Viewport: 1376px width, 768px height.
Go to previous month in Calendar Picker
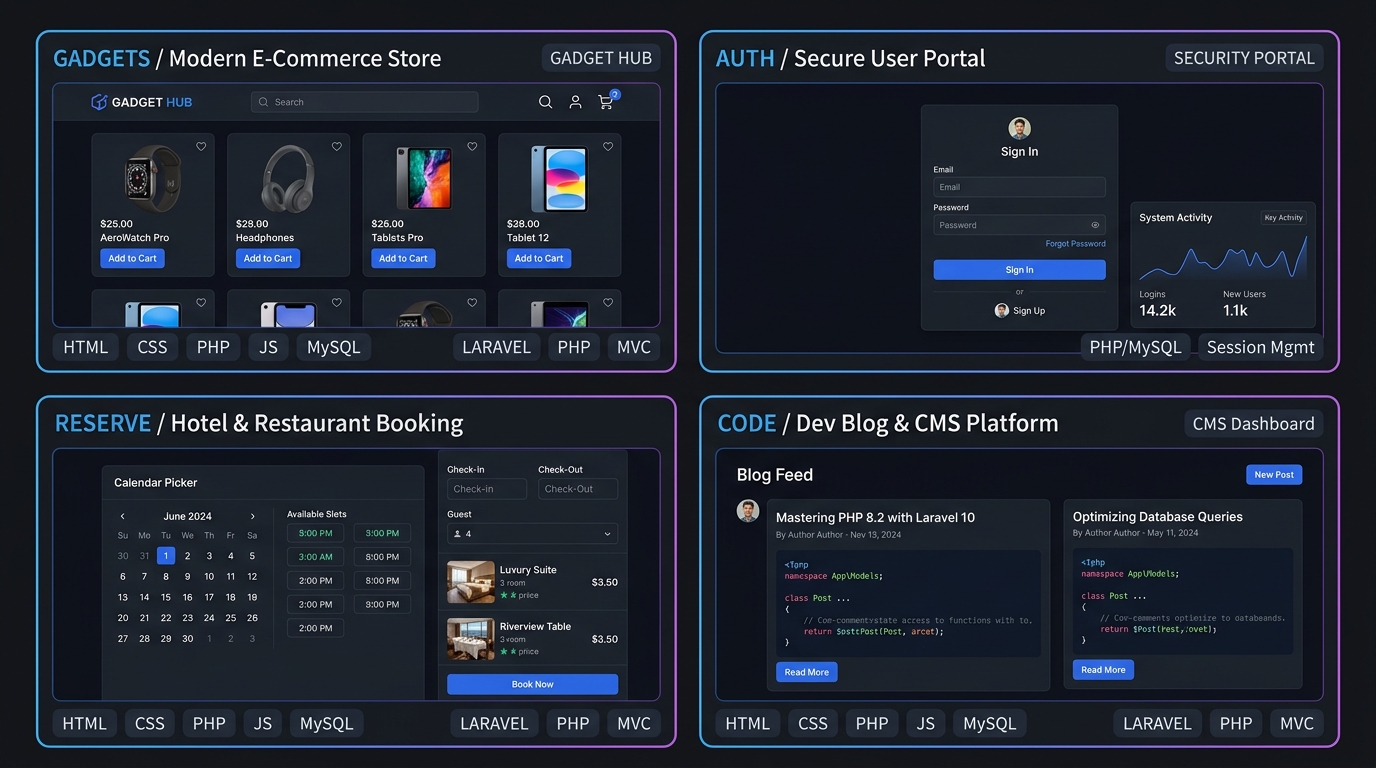click(x=123, y=517)
